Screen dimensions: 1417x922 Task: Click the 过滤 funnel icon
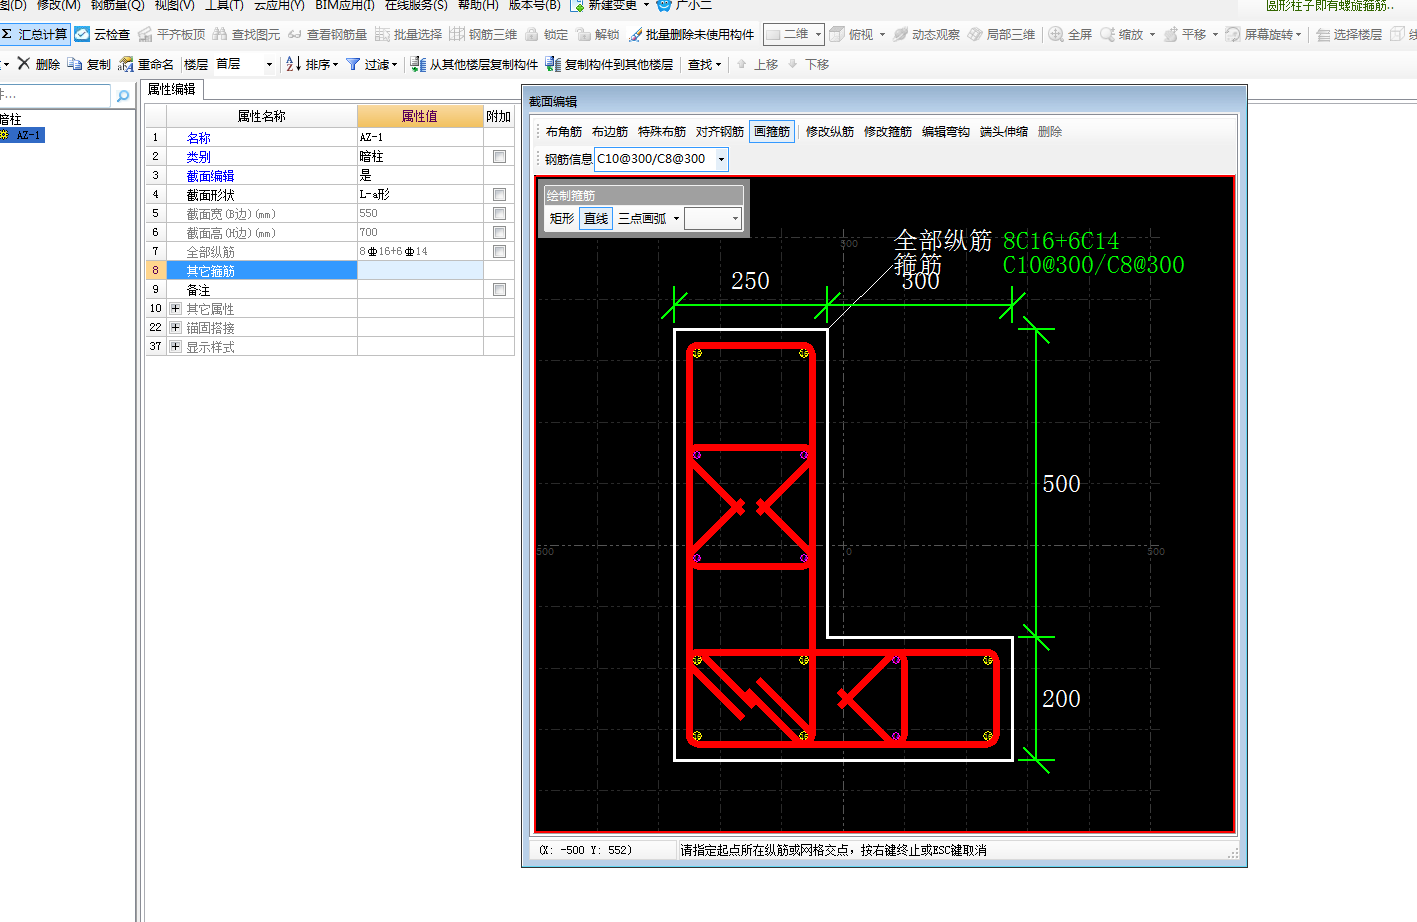(x=353, y=64)
